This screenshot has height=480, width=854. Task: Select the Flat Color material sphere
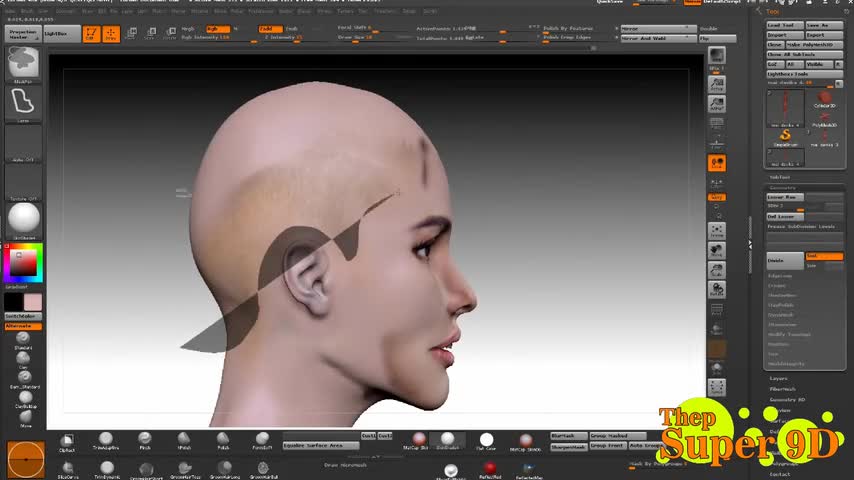(486, 441)
